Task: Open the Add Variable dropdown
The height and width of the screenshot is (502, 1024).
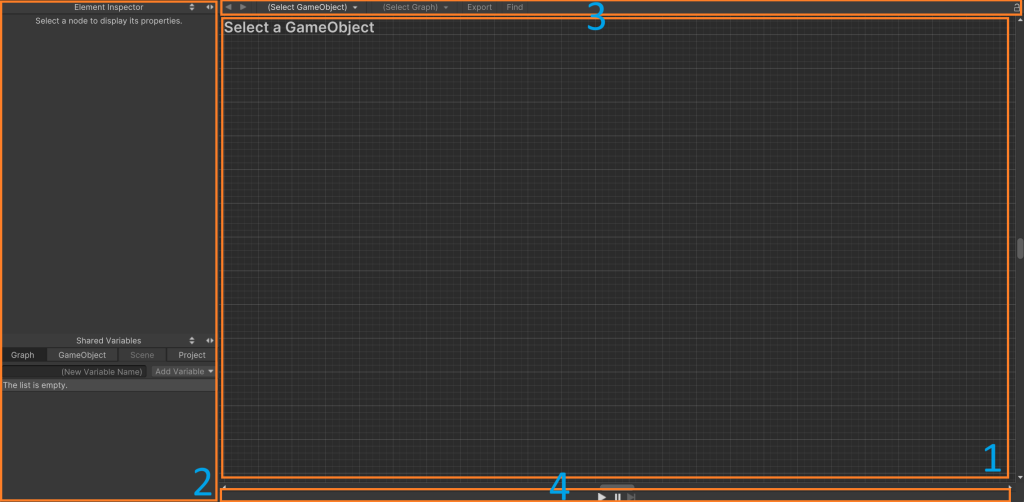Action: click(184, 371)
